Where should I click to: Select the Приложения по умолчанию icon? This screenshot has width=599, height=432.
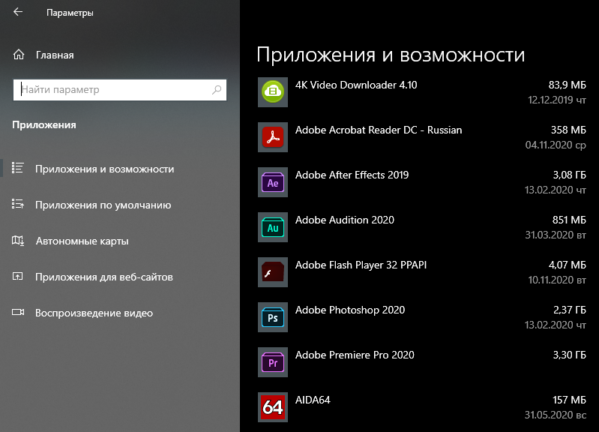click(x=18, y=204)
